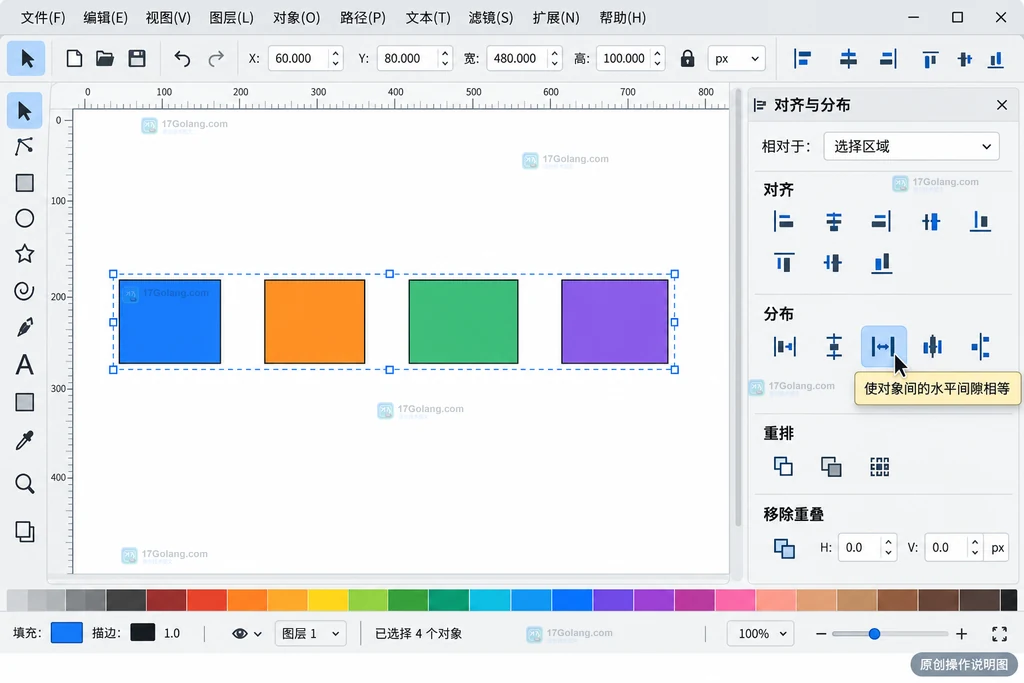Open the 图层 1 layer dropdown

(x=310, y=633)
